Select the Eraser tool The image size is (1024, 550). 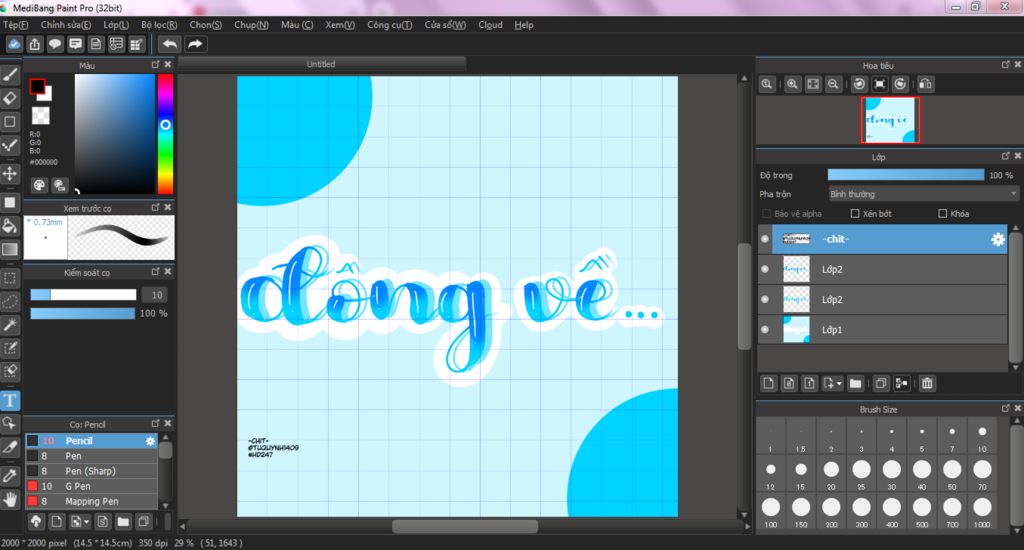point(10,98)
